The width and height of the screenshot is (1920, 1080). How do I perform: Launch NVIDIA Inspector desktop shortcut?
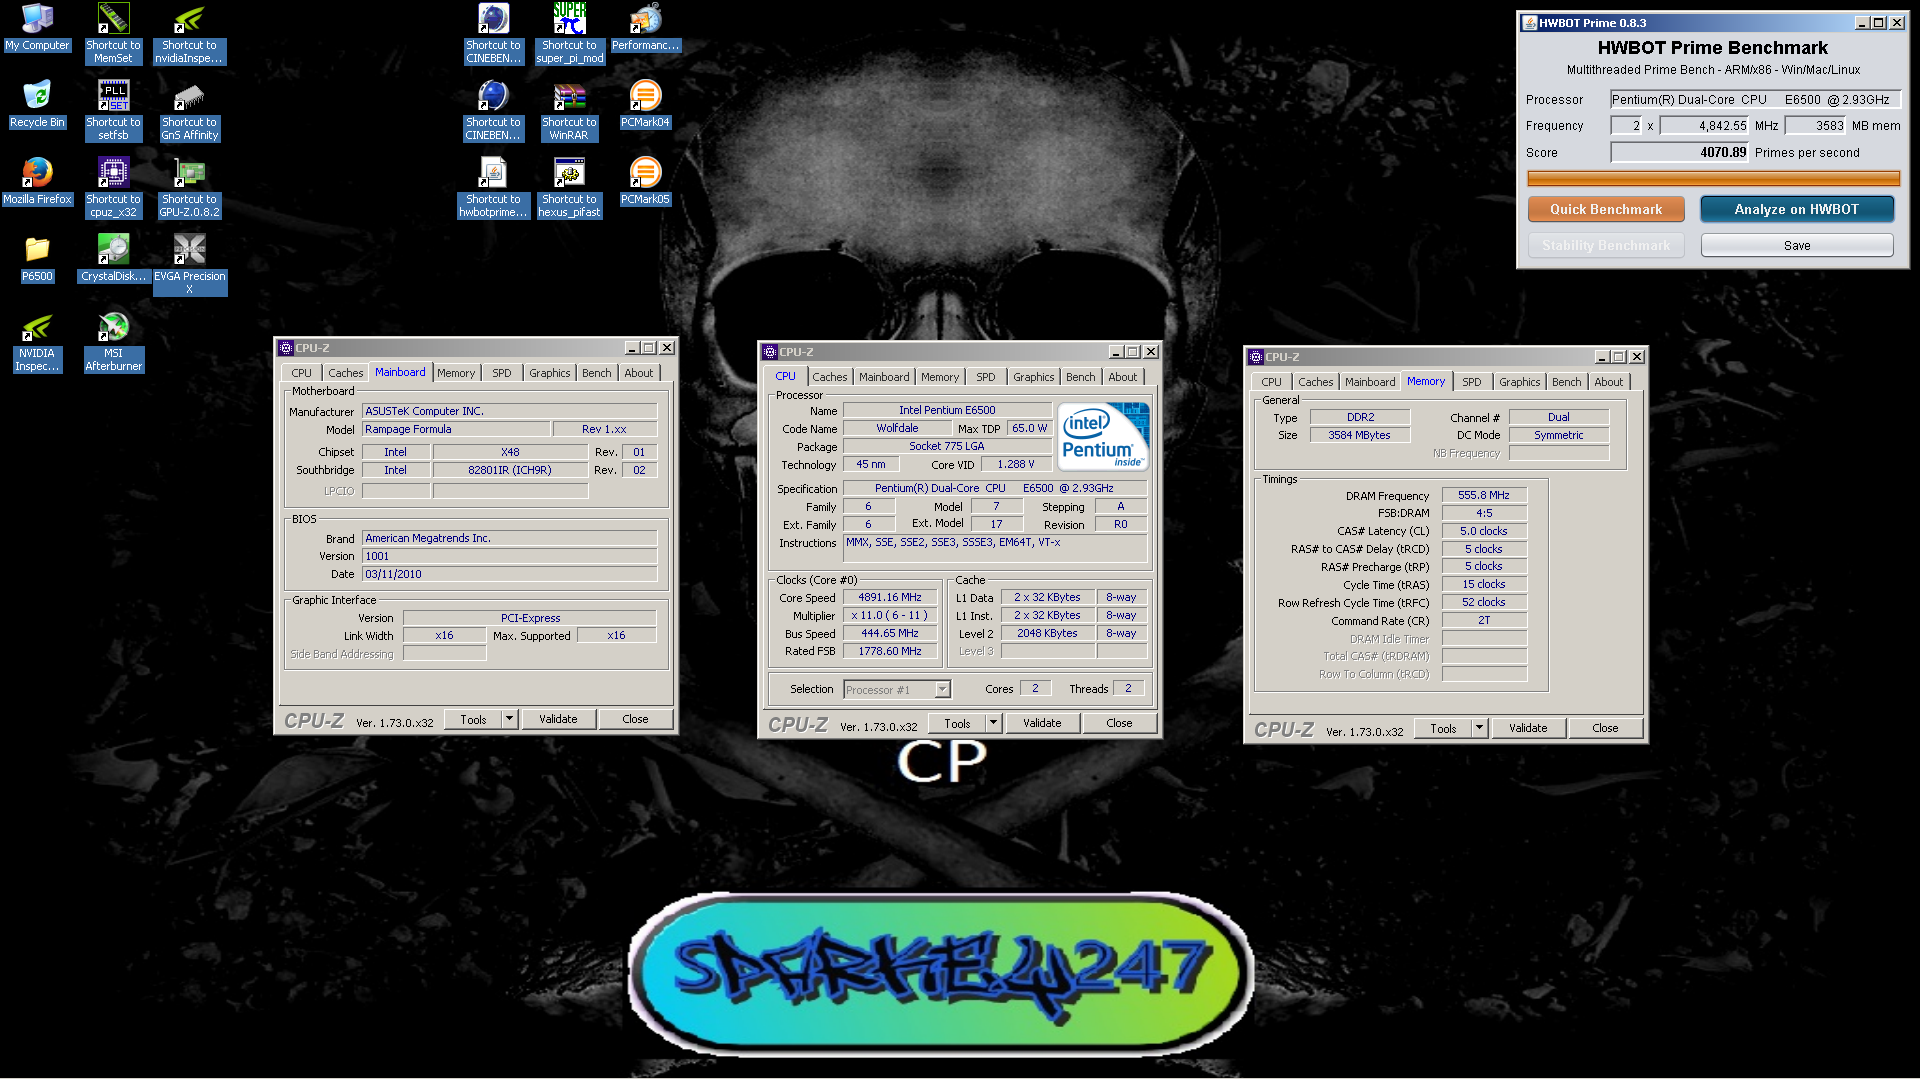point(37,343)
